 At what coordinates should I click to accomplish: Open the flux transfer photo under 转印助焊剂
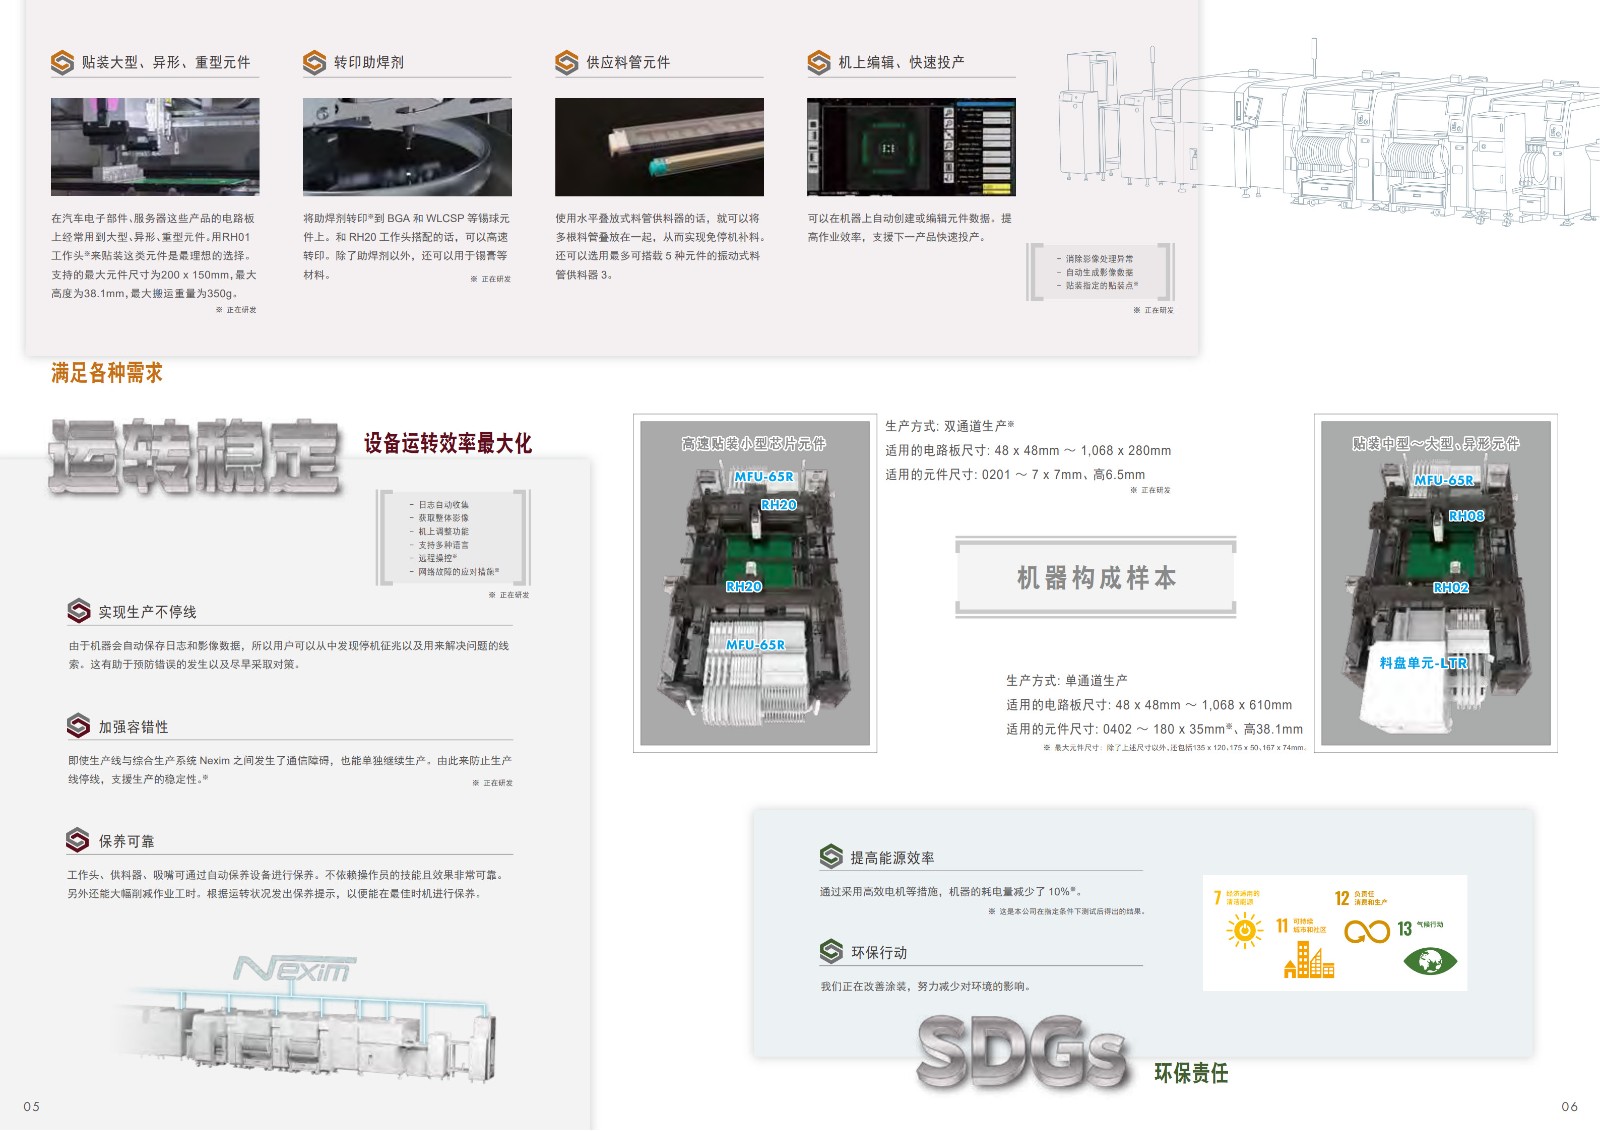(407, 147)
